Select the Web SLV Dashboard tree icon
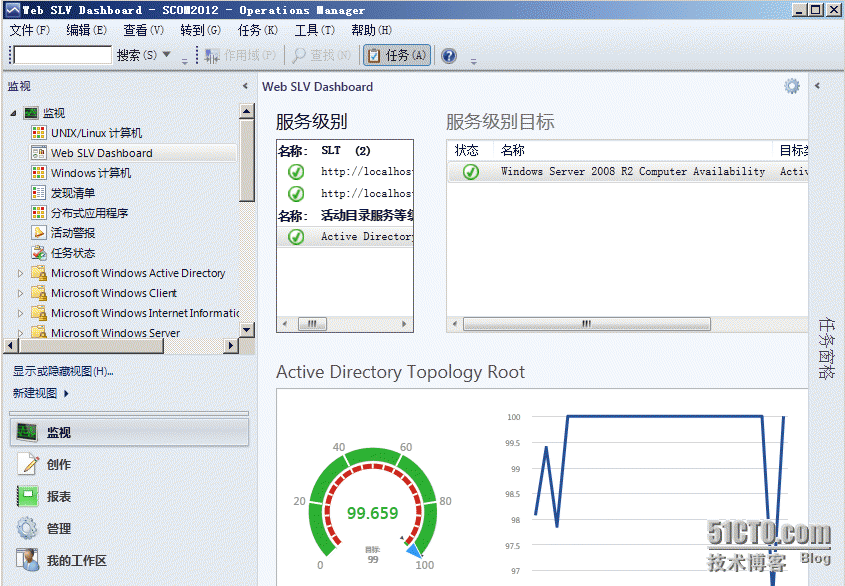Screen dimensions: 845x586 38,153
